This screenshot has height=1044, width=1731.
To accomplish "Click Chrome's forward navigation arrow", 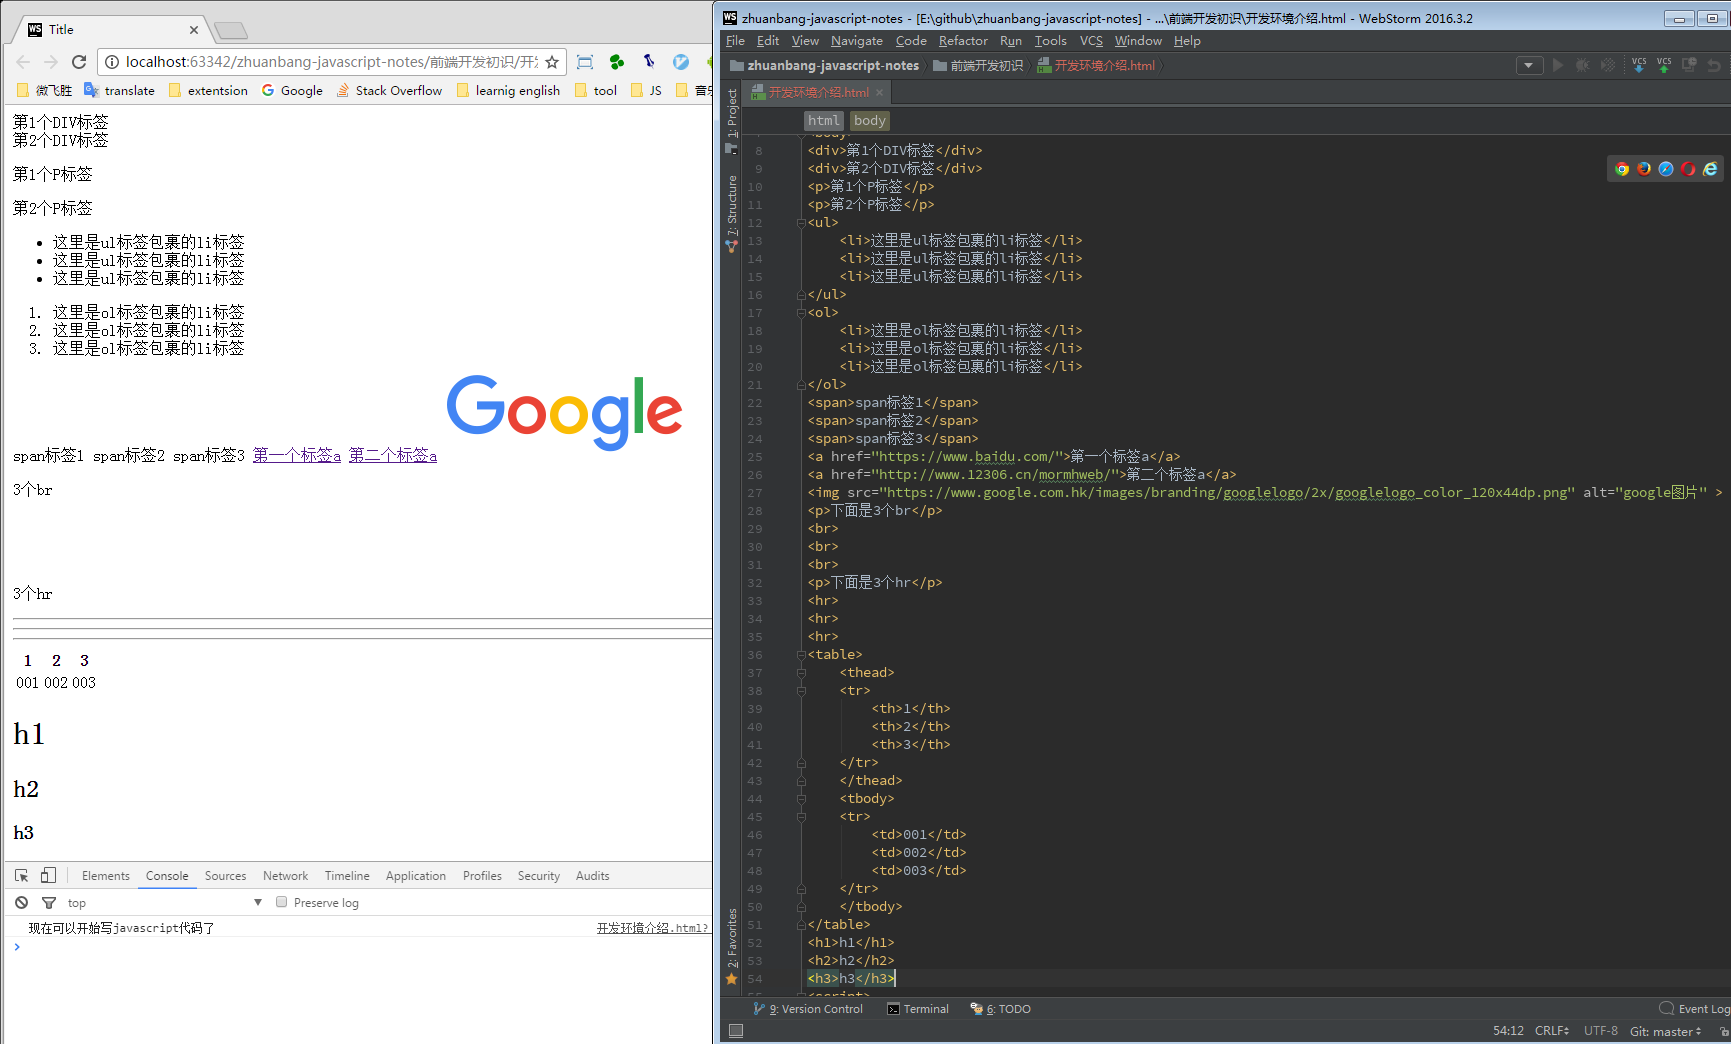I will pyautogui.click(x=51, y=62).
